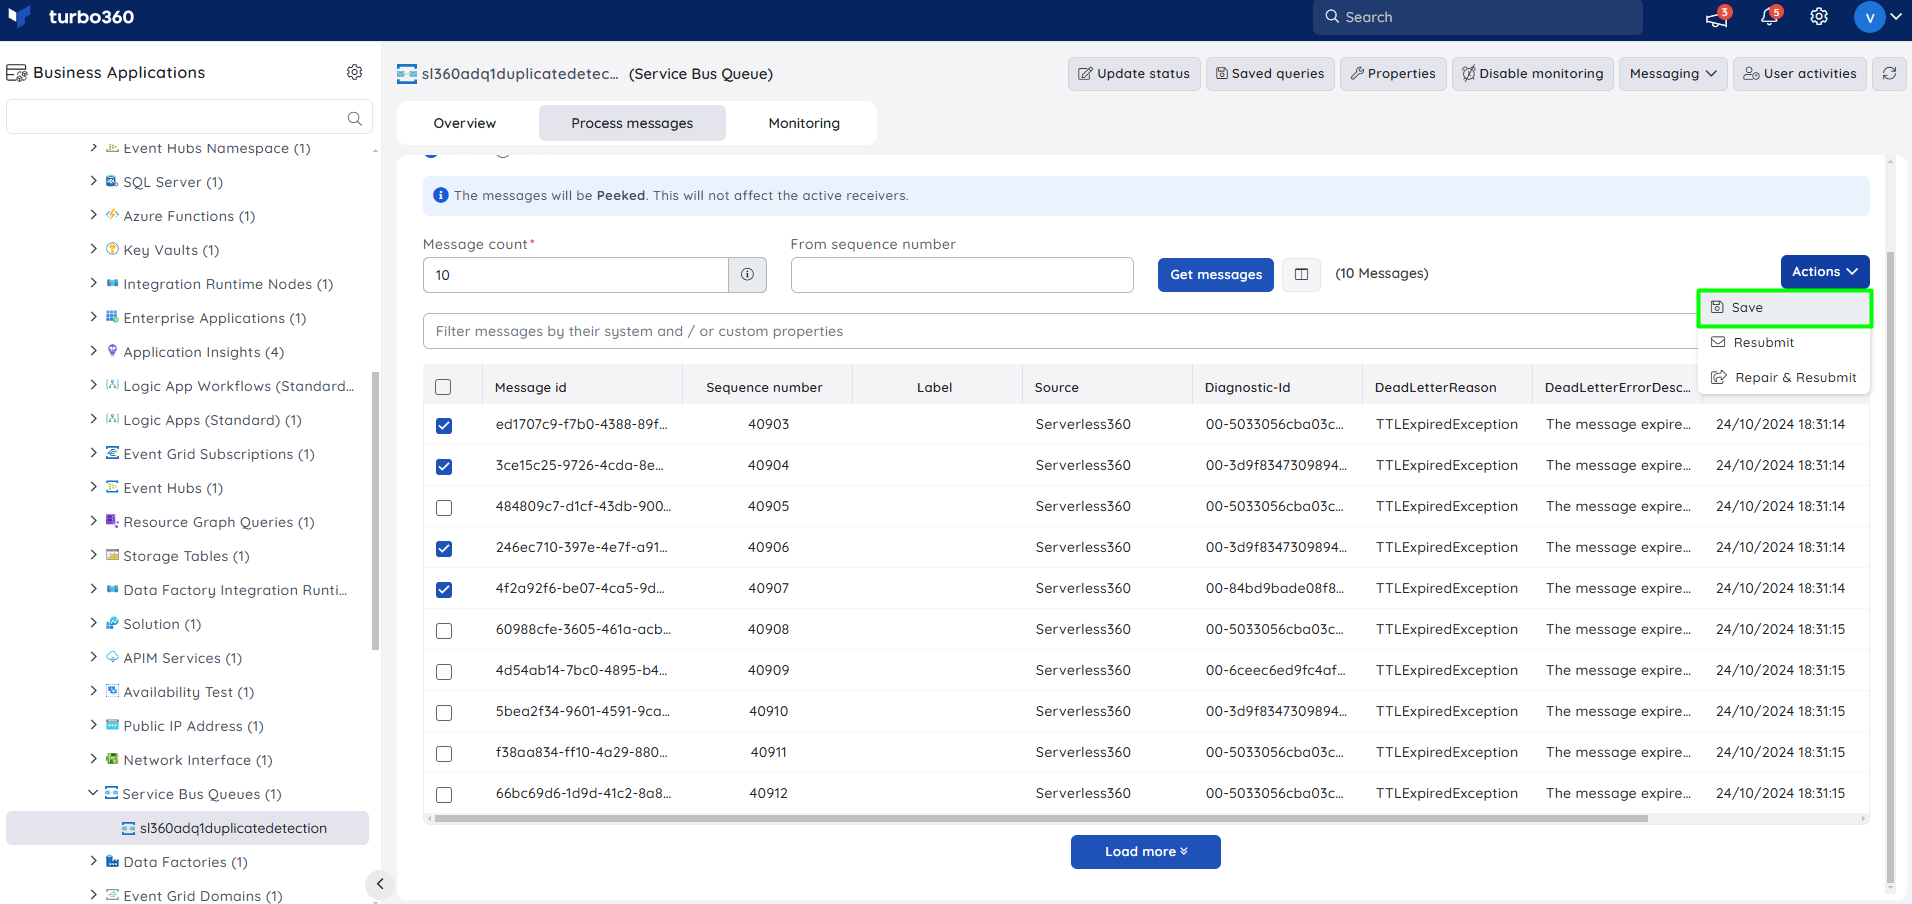Image resolution: width=1912 pixels, height=904 pixels.
Task: Open Saved queries
Action: [x=1270, y=73]
